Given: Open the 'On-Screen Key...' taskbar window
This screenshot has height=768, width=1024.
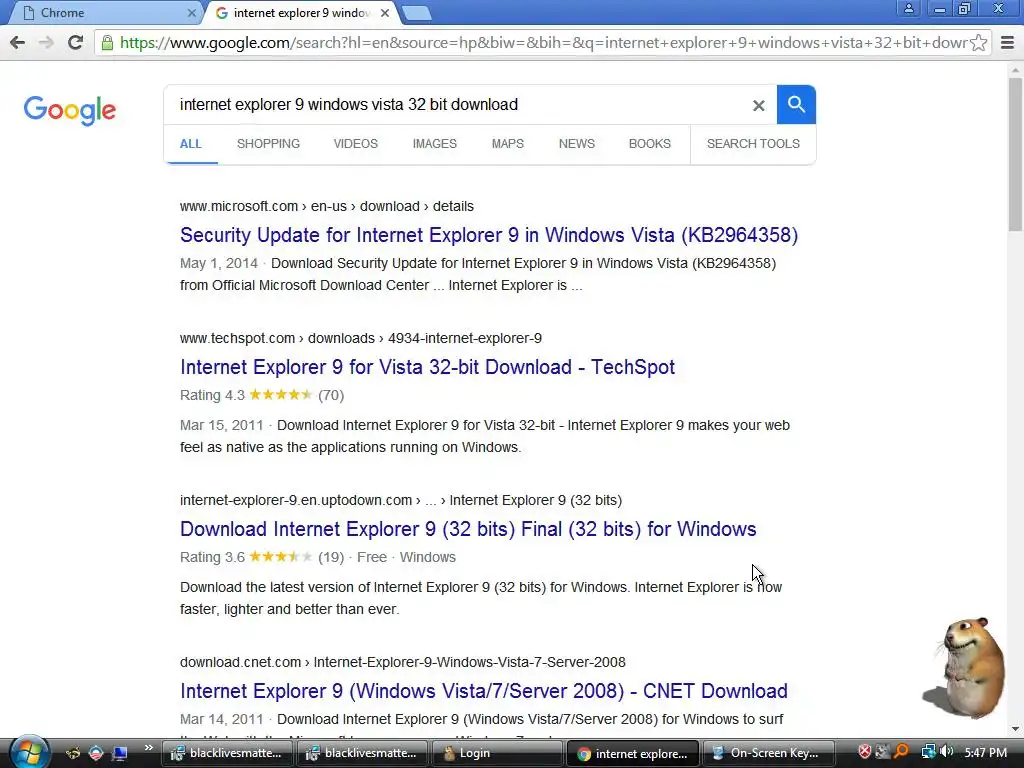Looking at the screenshot, I should pos(769,753).
